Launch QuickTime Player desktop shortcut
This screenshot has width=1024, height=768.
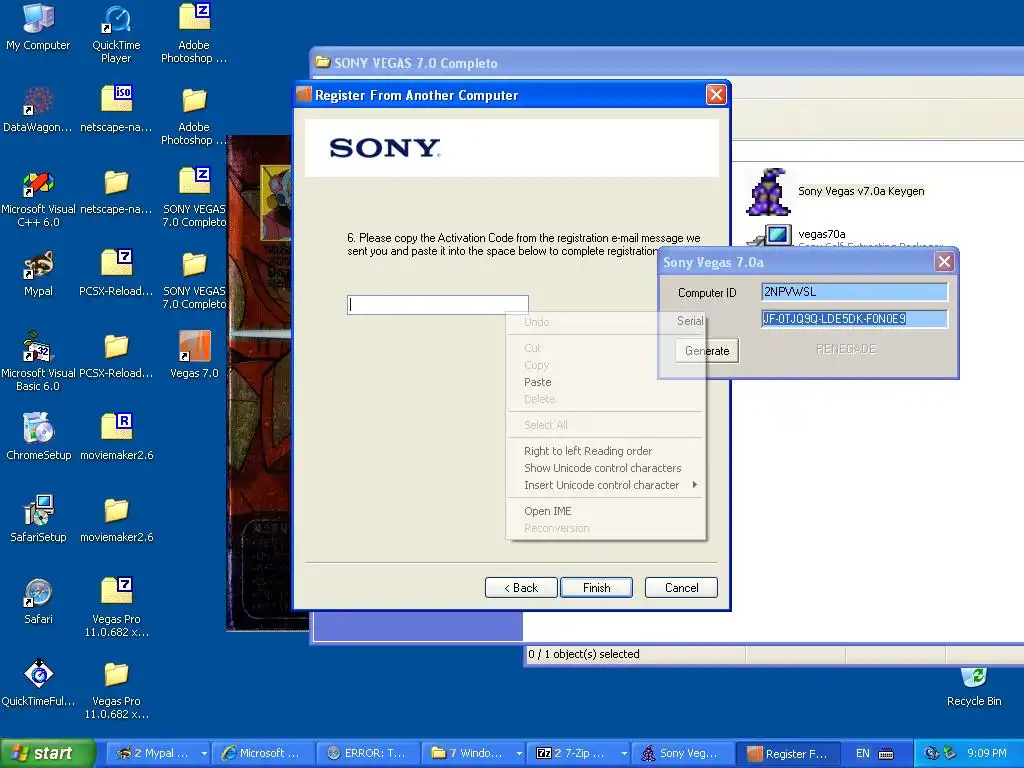tap(116, 33)
